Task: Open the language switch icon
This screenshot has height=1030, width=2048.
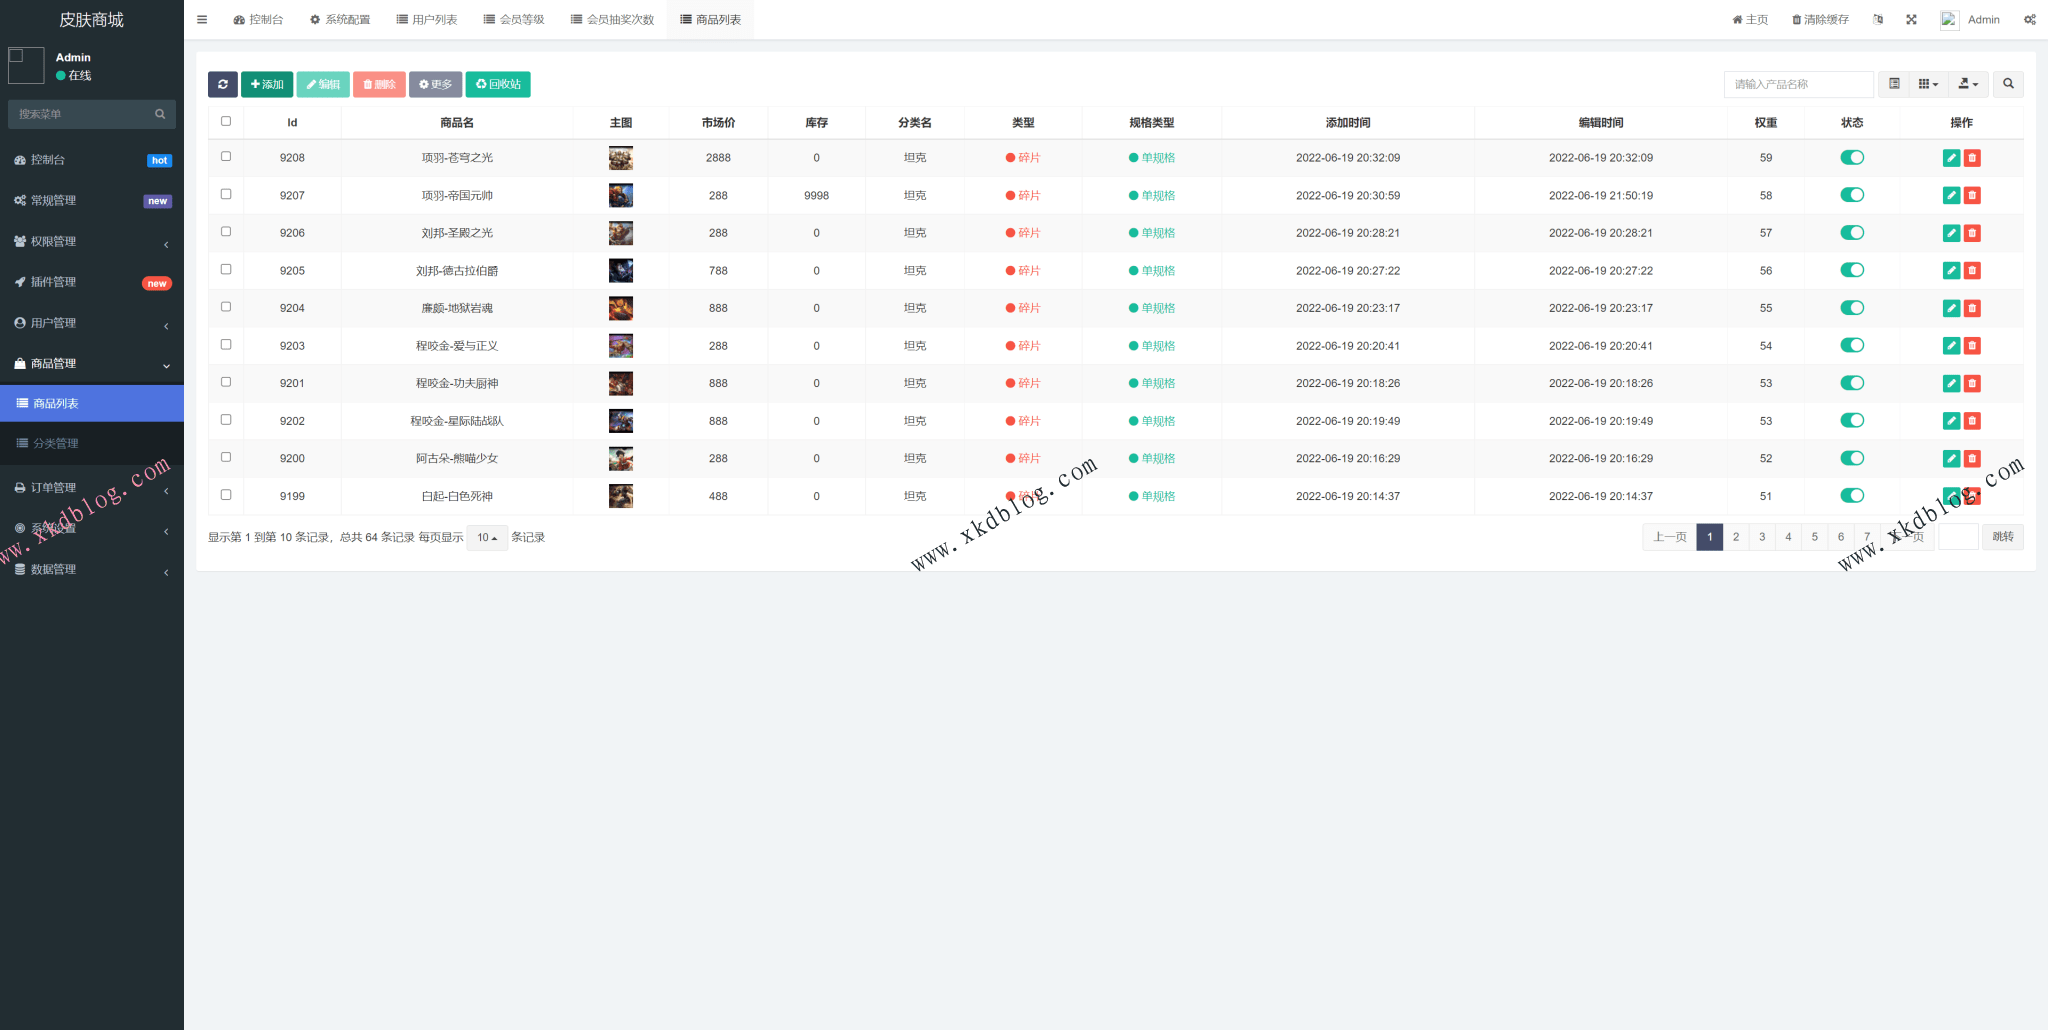Action: (1878, 20)
